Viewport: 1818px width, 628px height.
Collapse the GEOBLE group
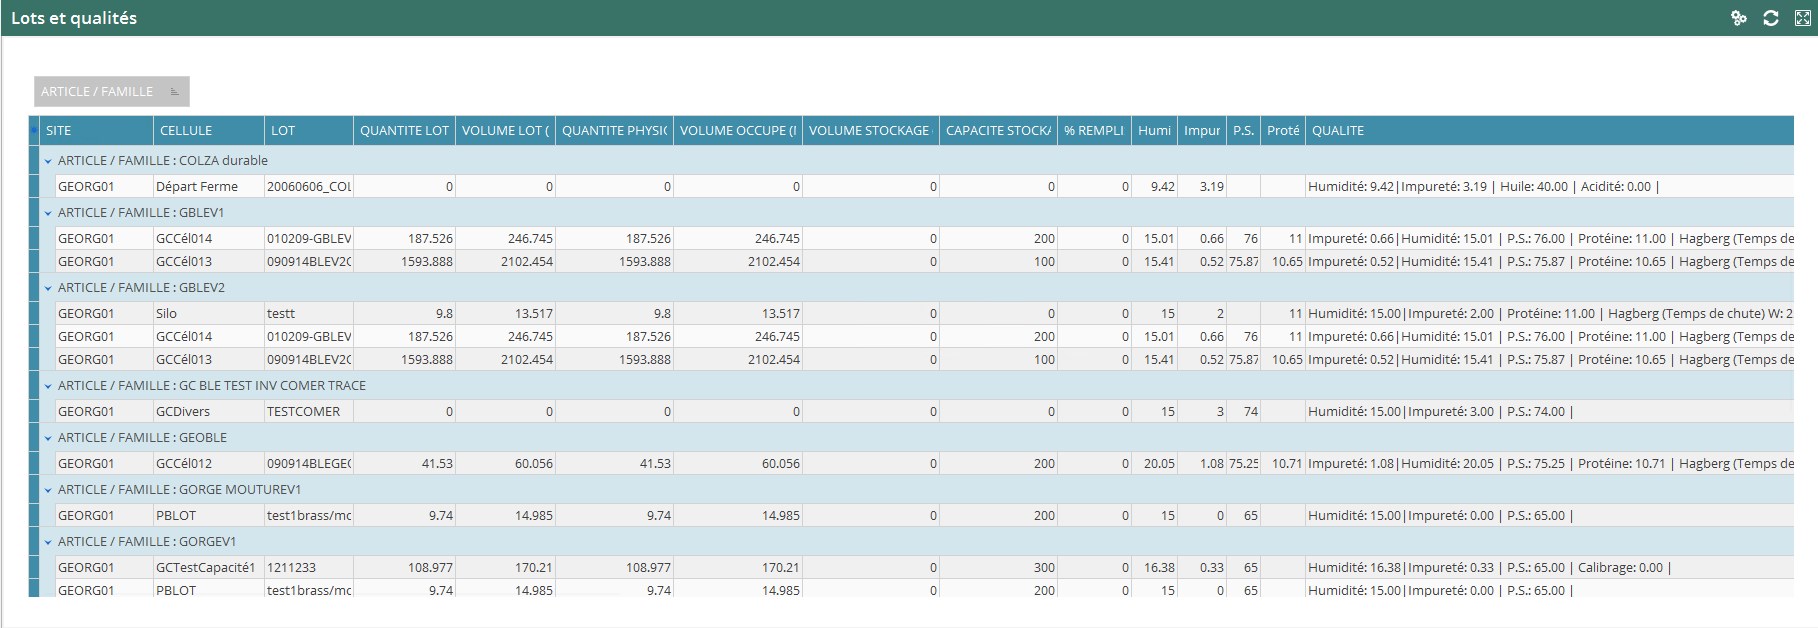[x=47, y=438]
